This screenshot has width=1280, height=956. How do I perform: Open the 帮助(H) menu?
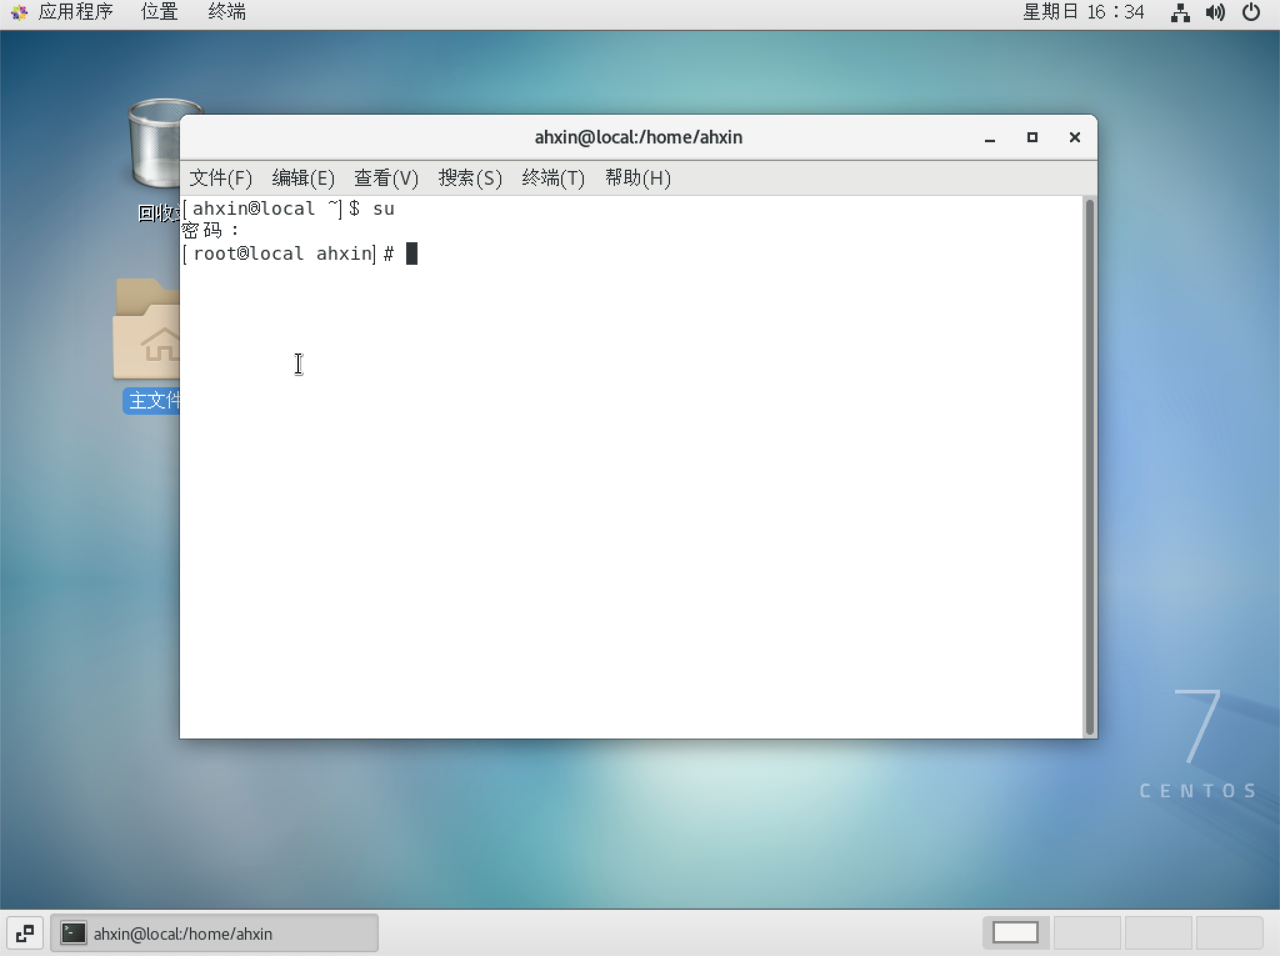click(637, 178)
